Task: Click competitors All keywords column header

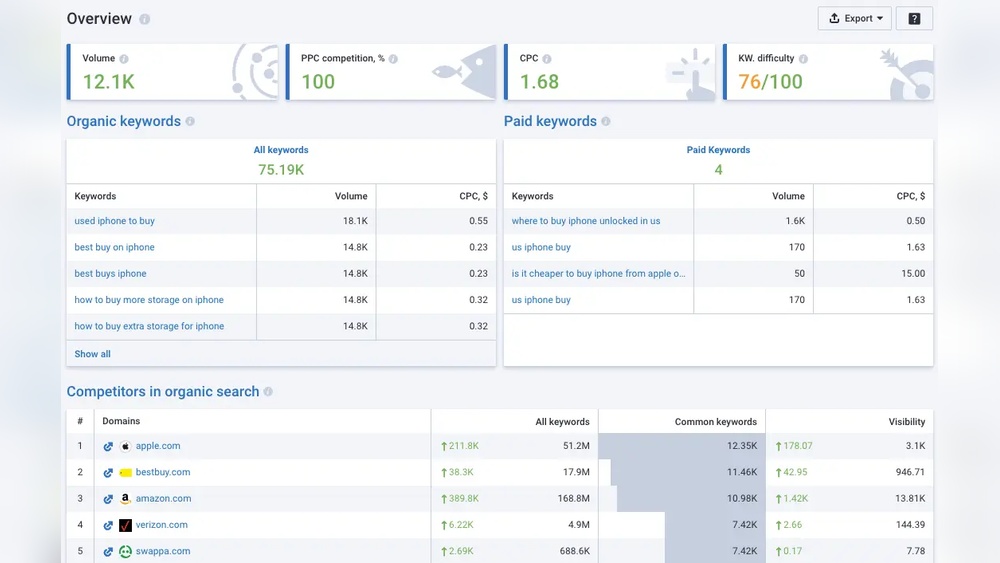Action: 562,421
